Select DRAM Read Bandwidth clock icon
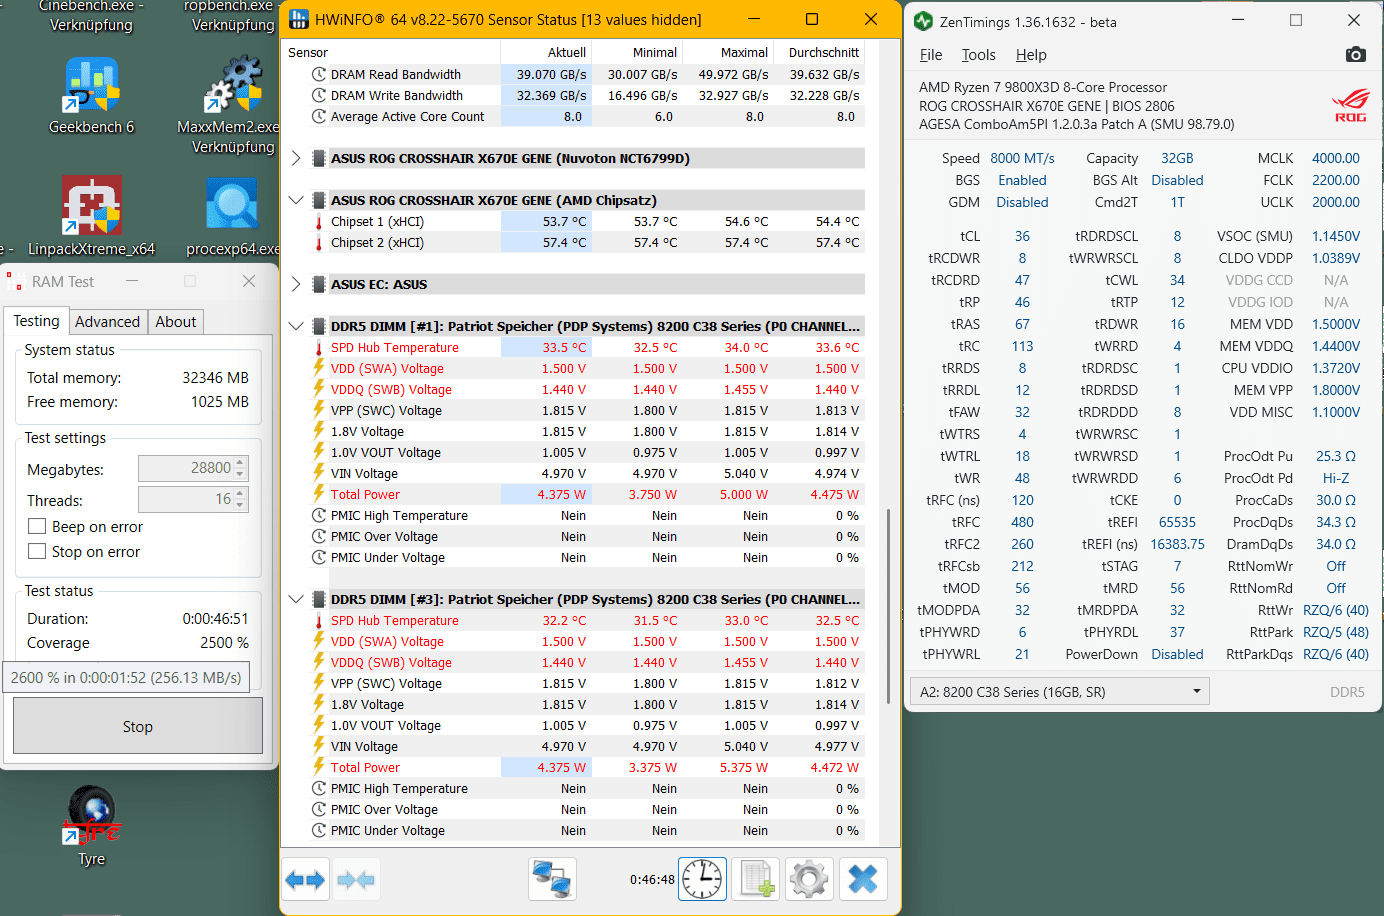This screenshot has width=1384, height=916. 319,74
